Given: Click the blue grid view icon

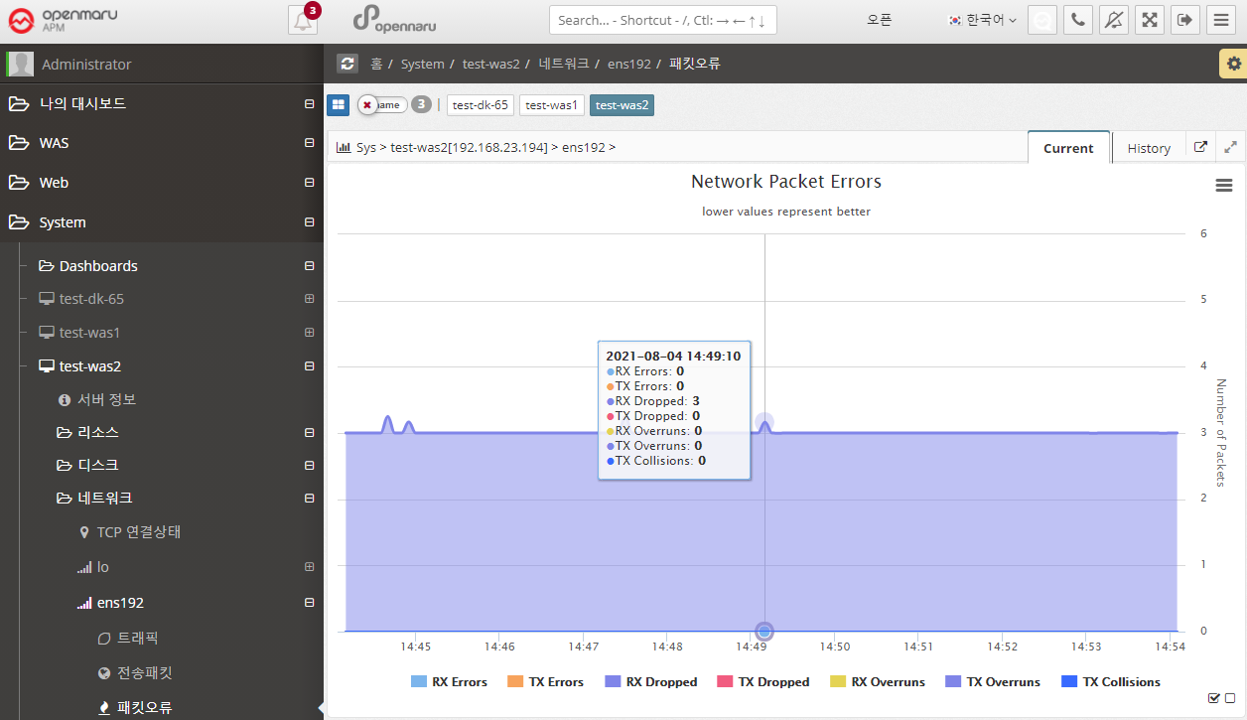Looking at the screenshot, I should [x=338, y=105].
